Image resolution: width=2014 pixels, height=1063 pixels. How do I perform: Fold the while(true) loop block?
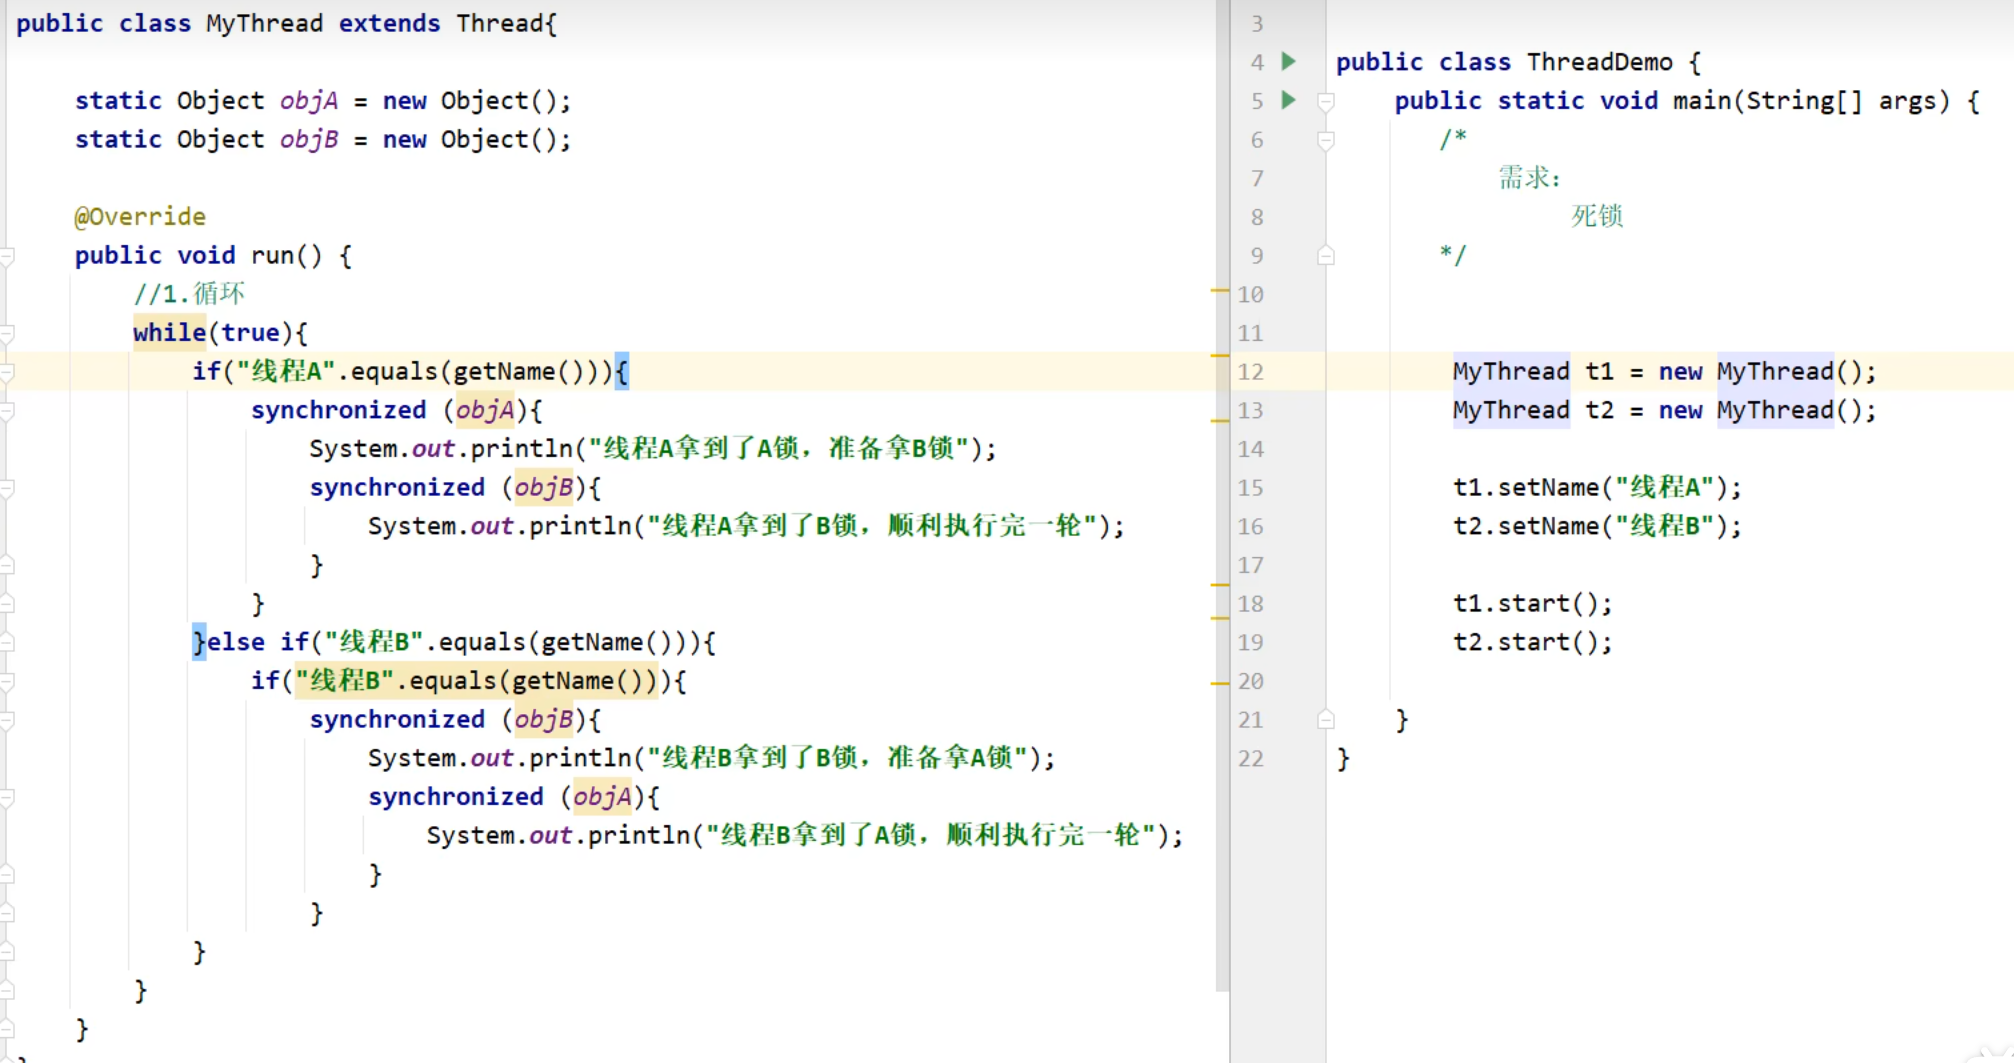[x=7, y=334]
